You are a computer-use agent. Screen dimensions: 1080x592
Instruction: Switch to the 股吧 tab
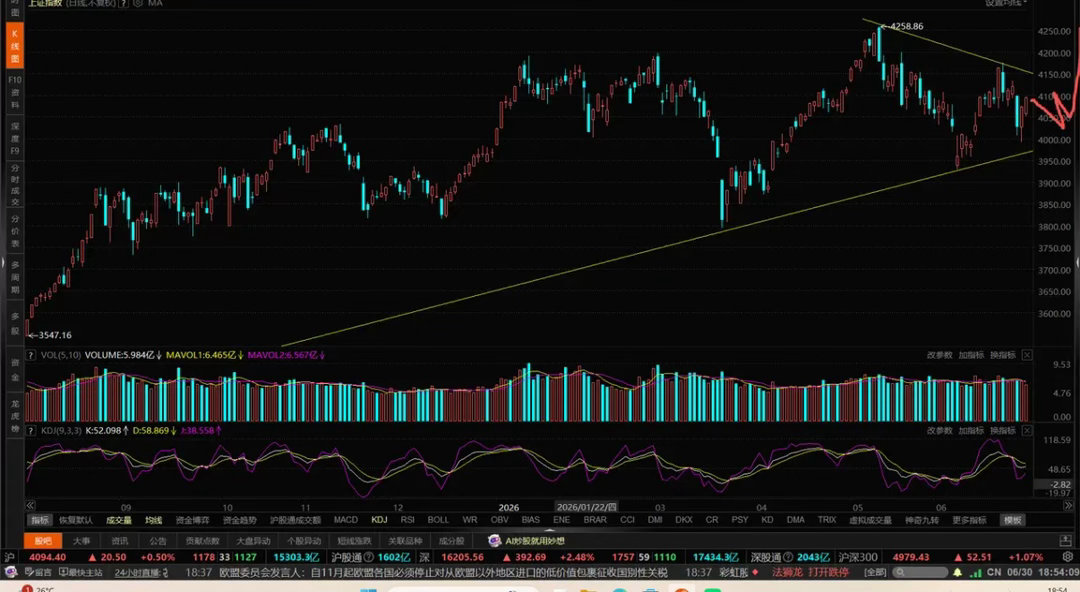point(43,541)
